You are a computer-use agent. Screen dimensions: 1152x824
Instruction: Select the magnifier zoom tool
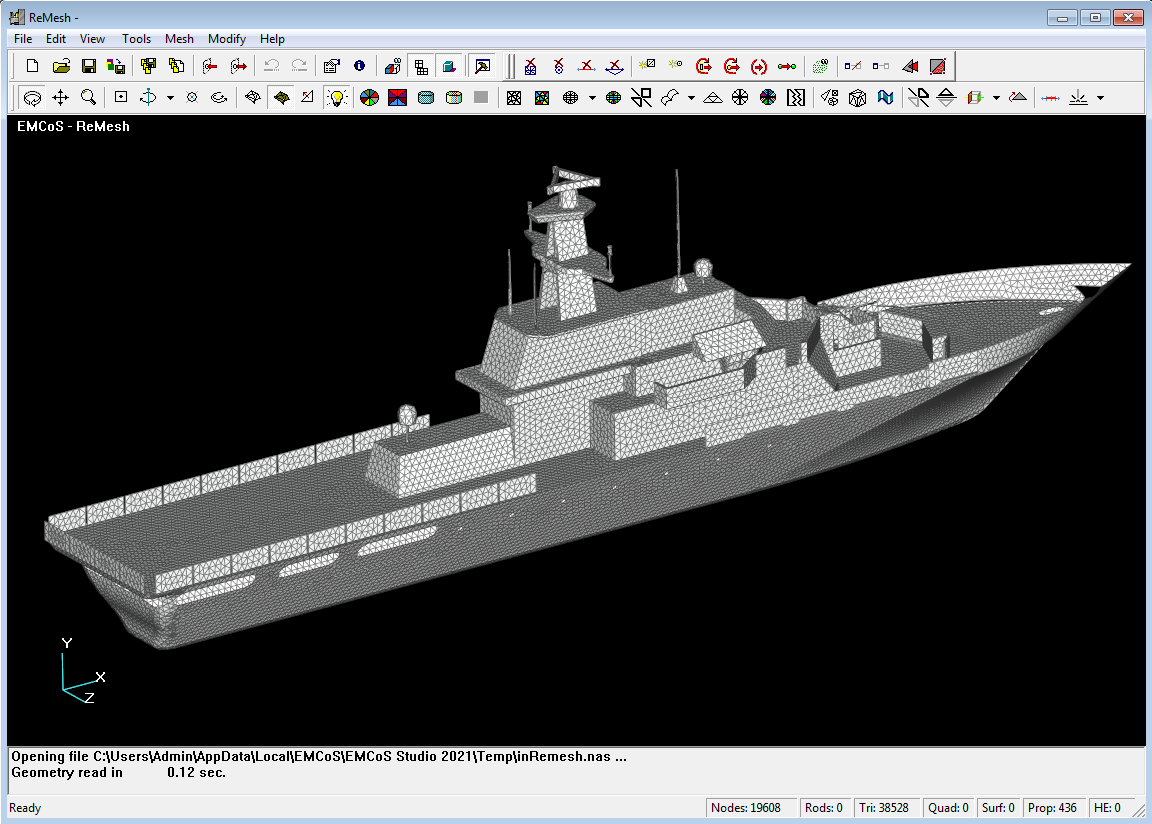88,98
